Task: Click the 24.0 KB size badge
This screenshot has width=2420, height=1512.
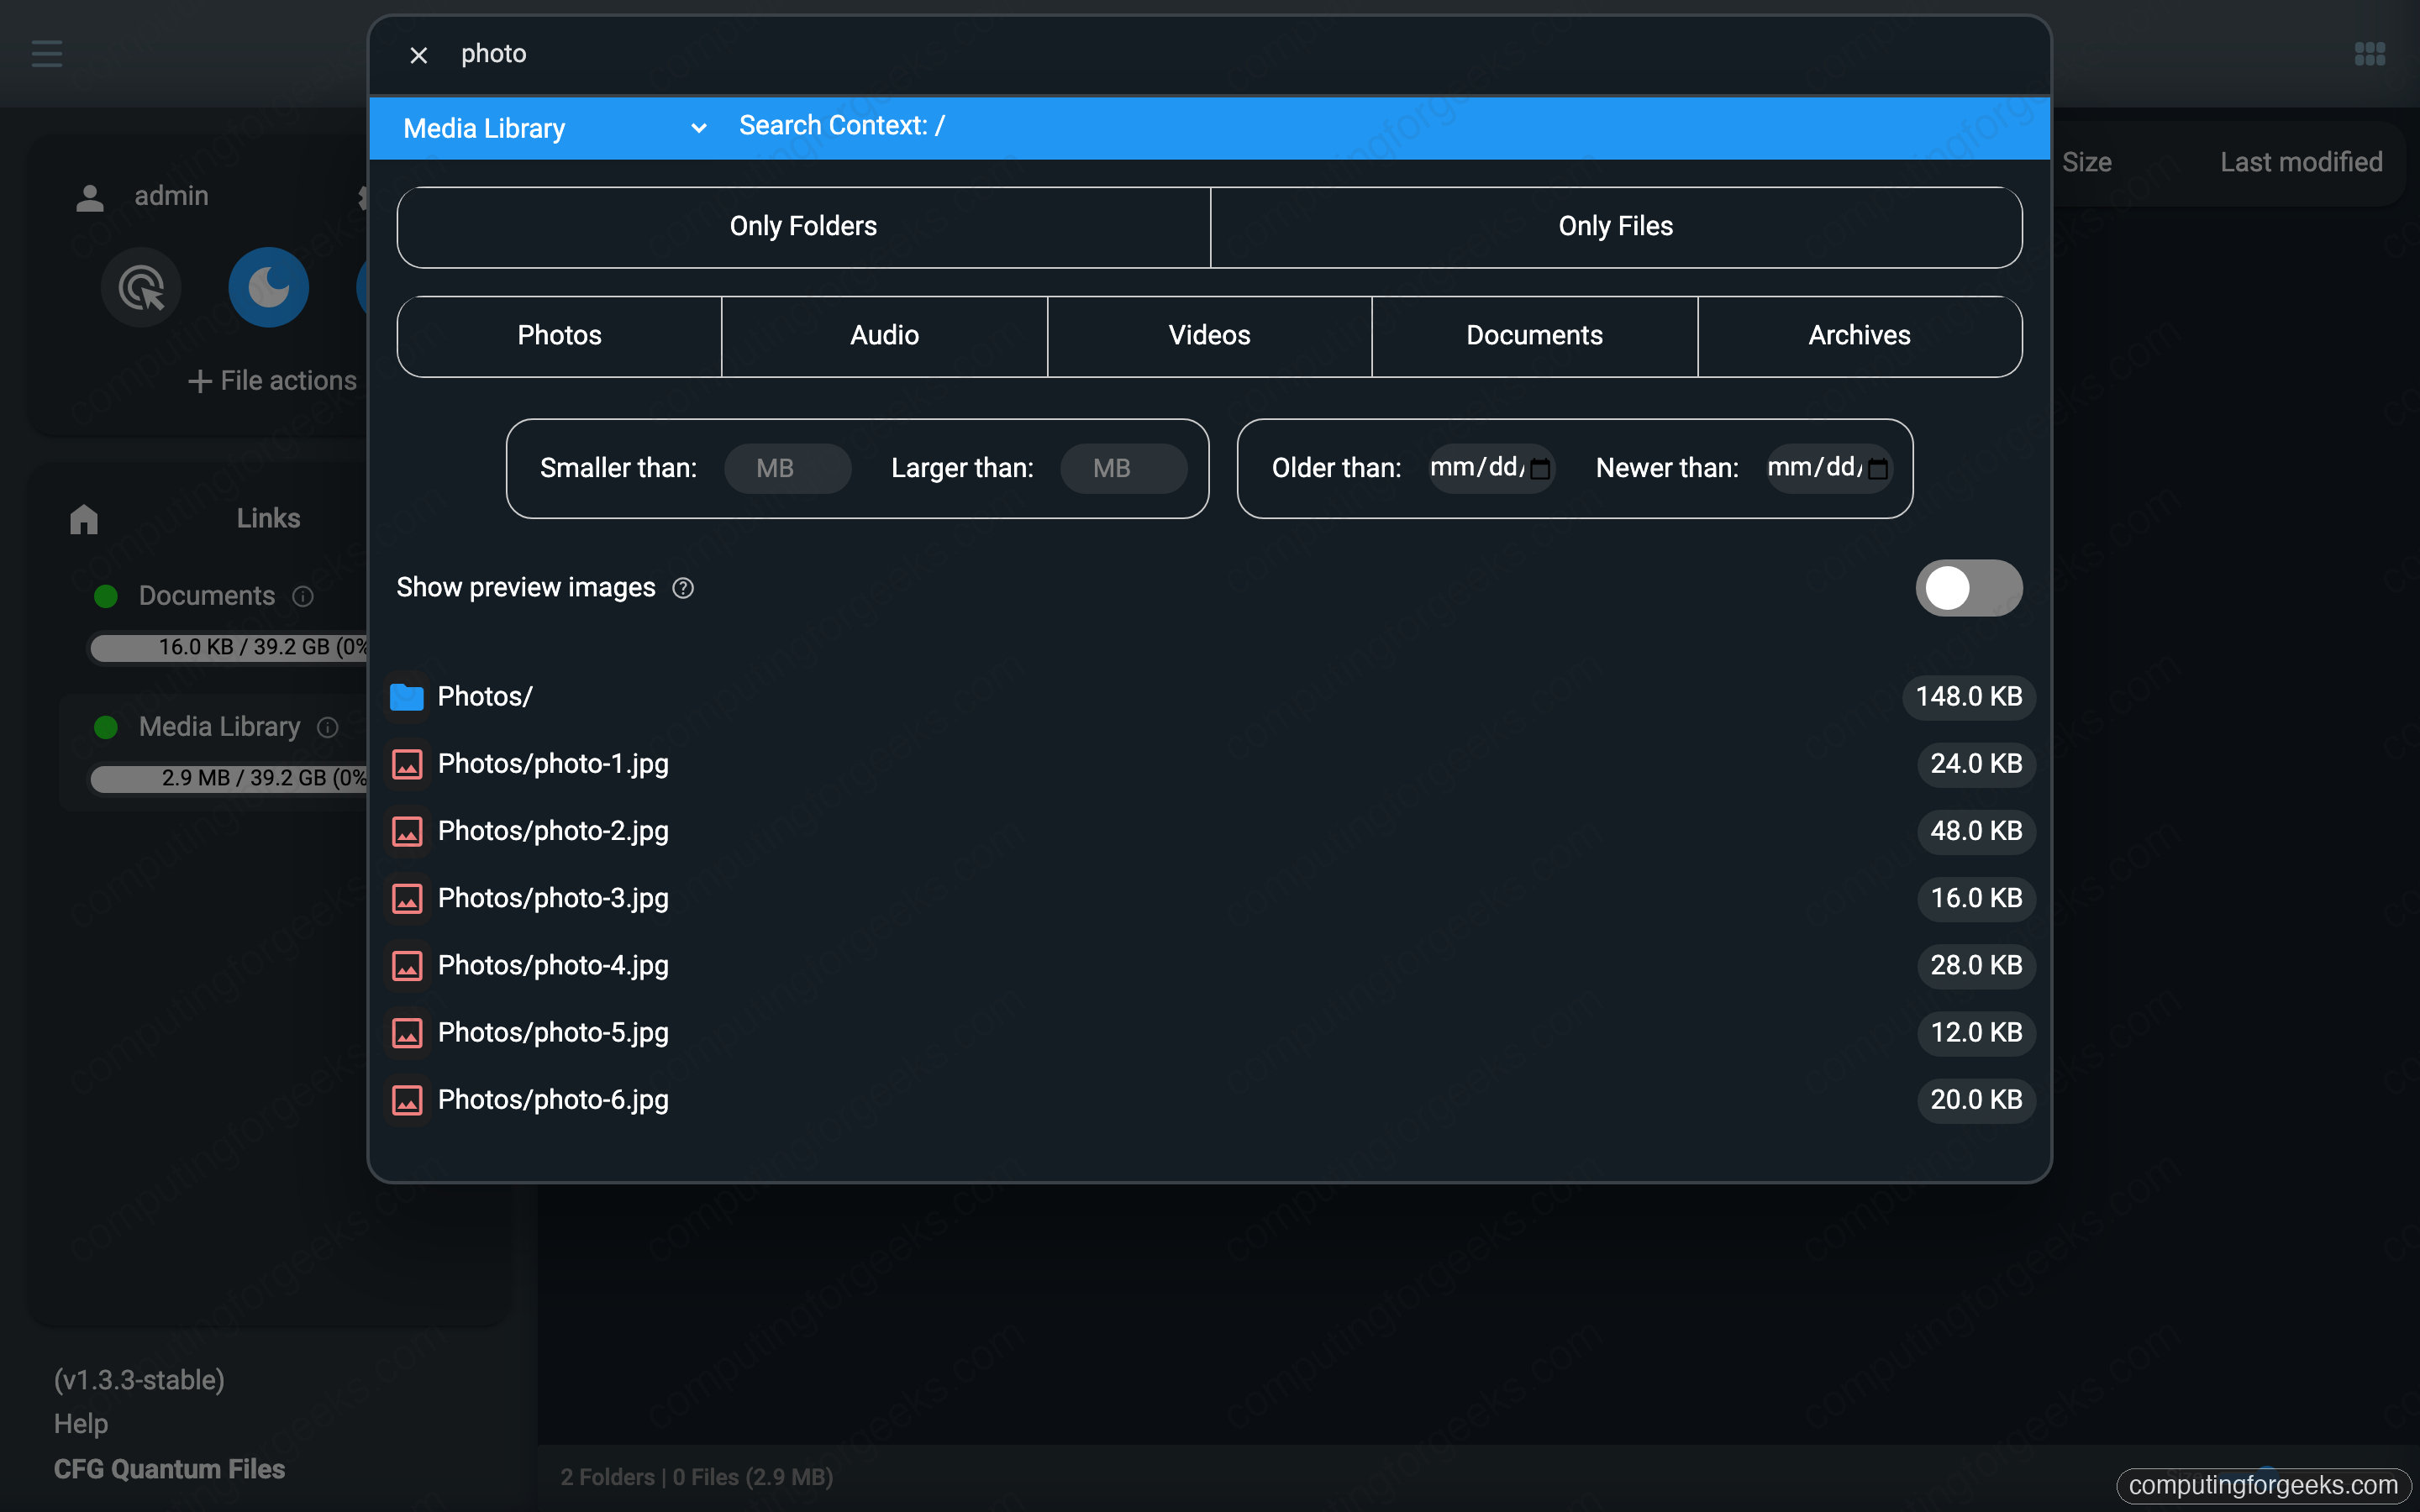Action: coord(1976,764)
